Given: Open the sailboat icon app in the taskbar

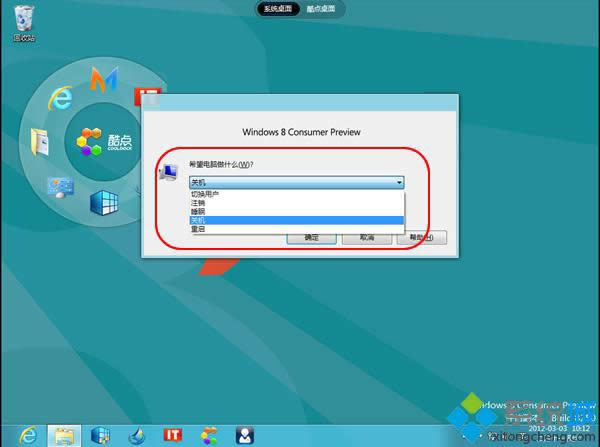Looking at the screenshot, I should tap(137, 436).
